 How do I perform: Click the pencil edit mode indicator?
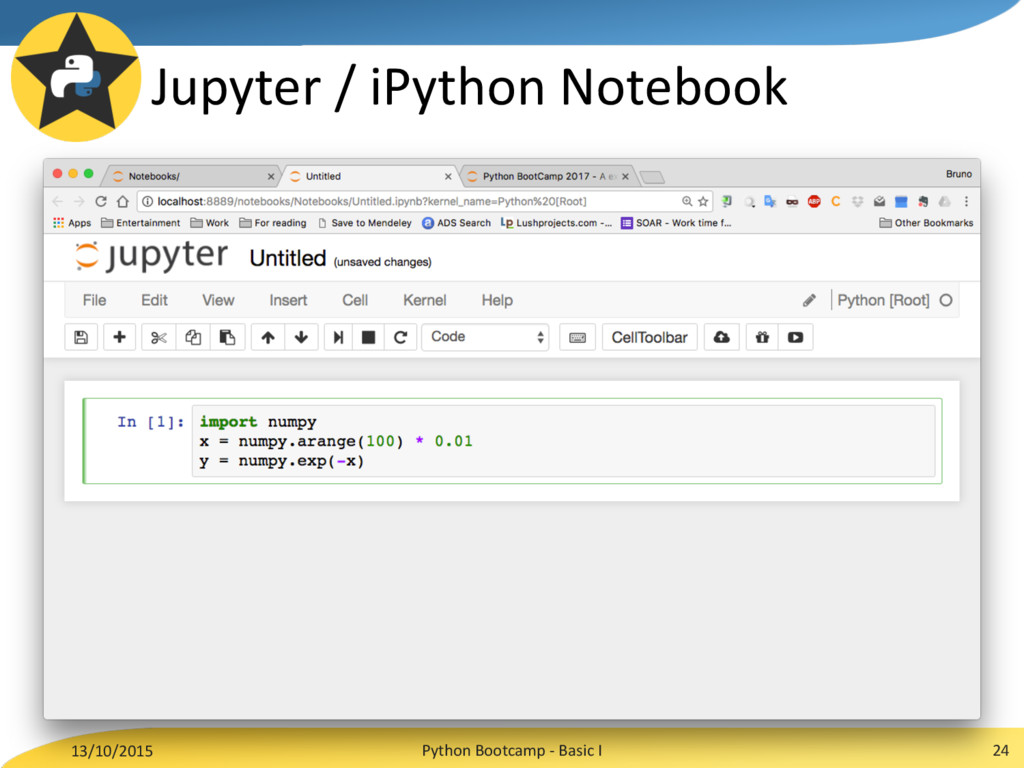tap(809, 300)
